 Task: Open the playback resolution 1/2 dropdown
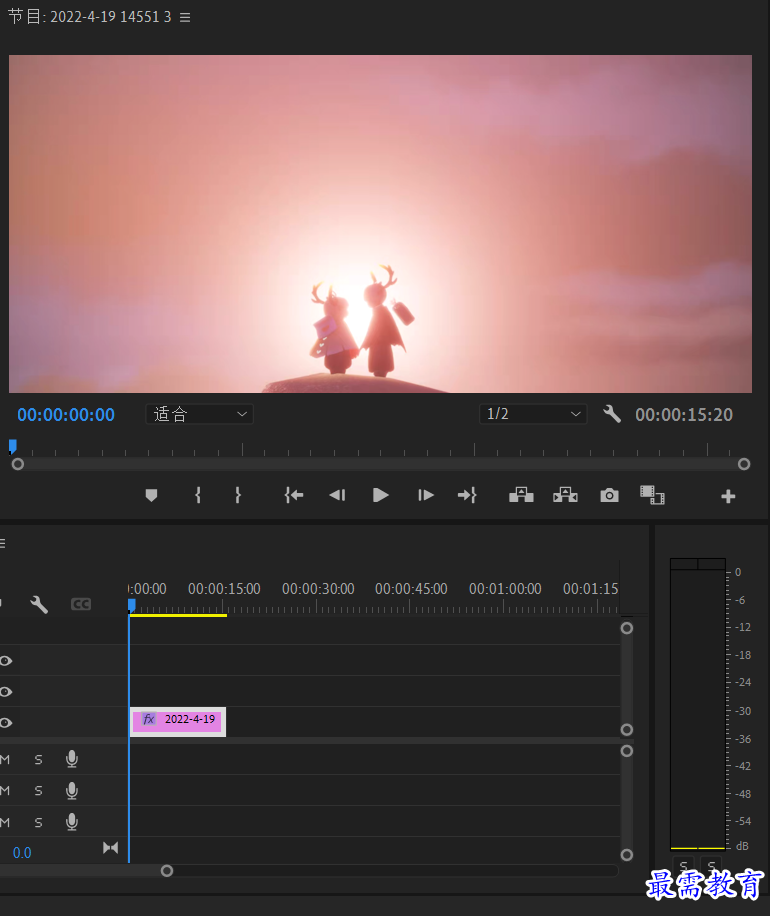(533, 414)
